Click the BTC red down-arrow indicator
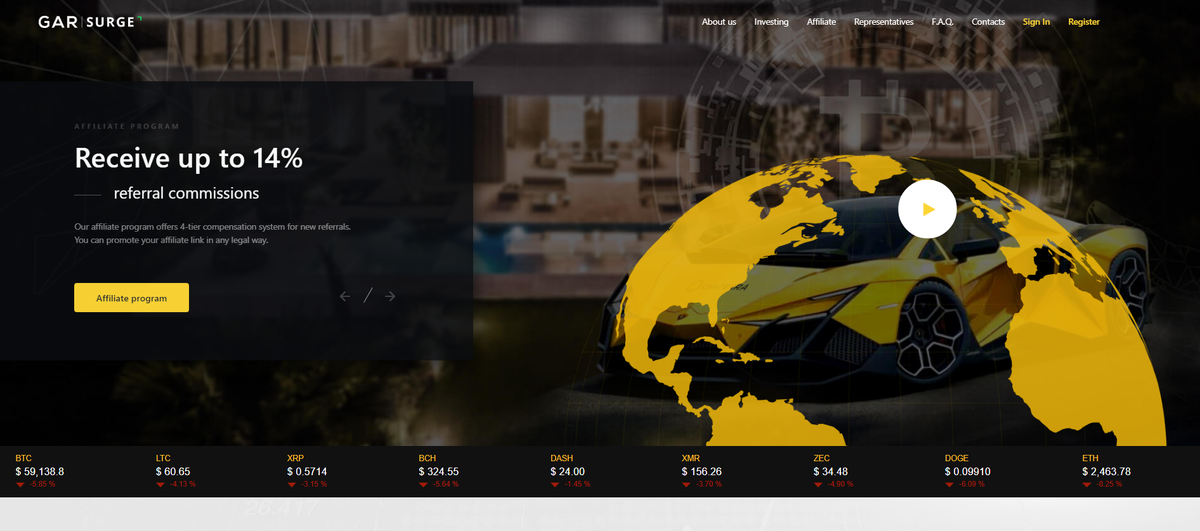The height and width of the screenshot is (531, 1200). (20, 484)
